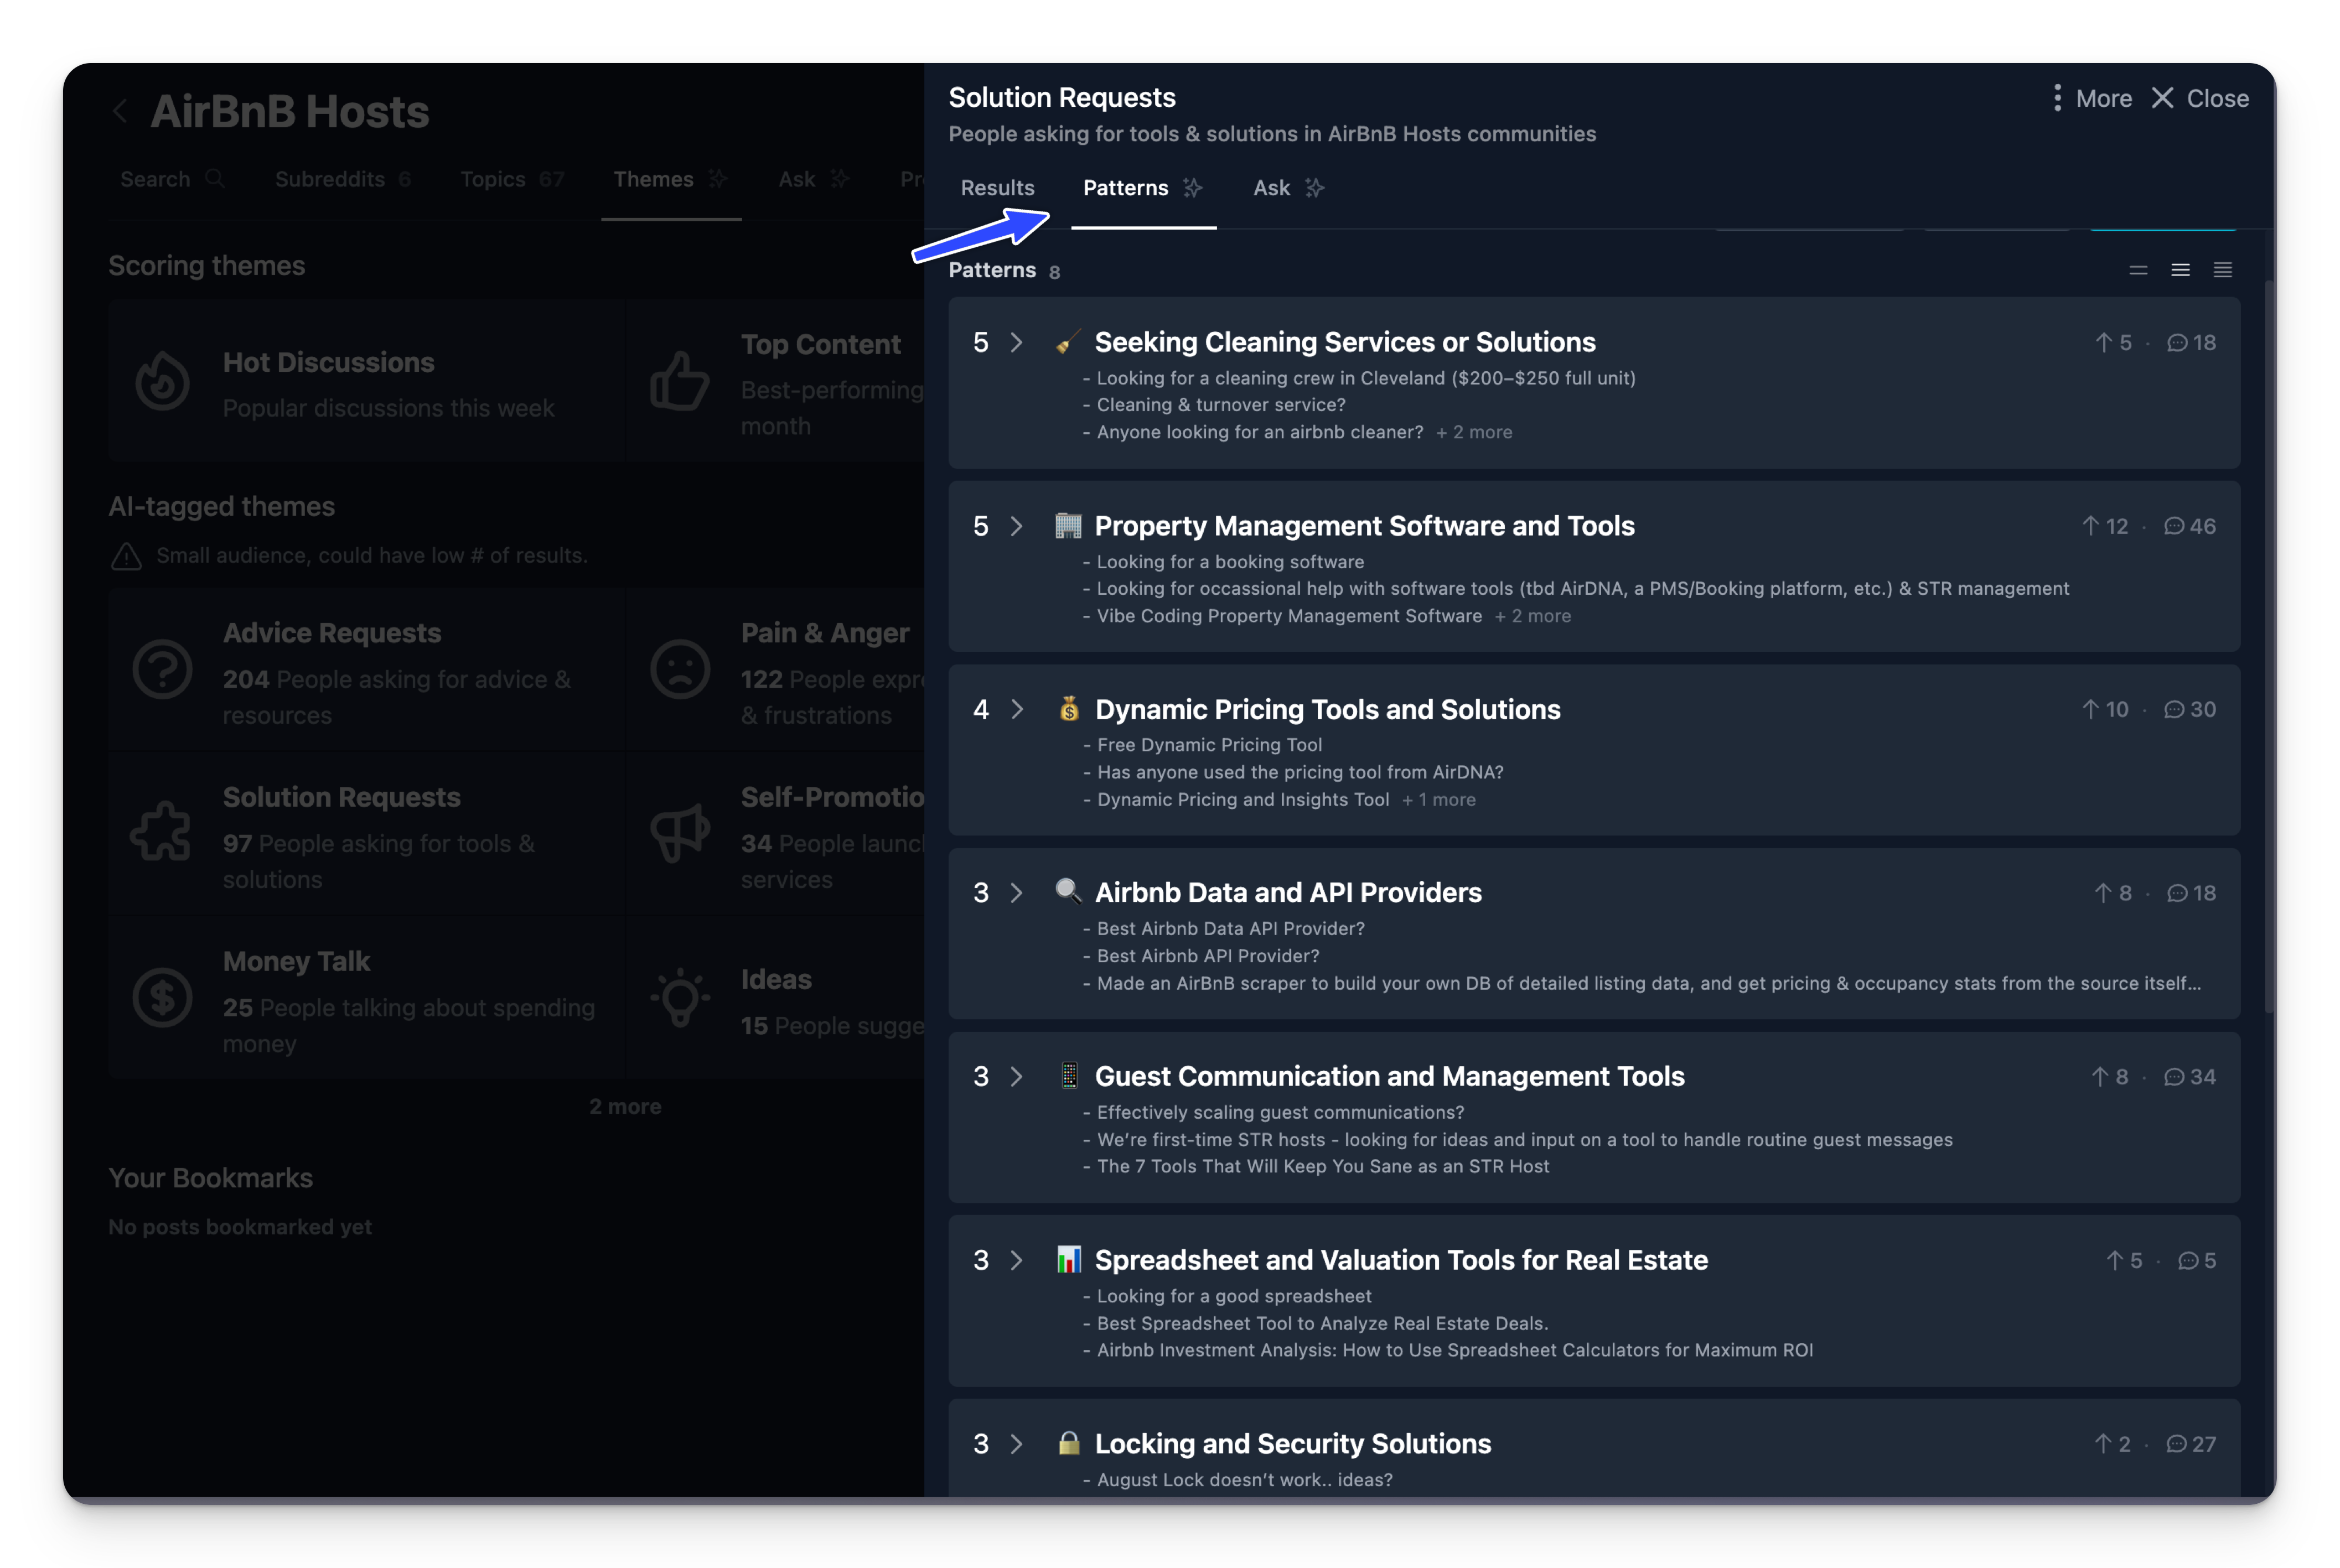Choose the medium three-line density view icon

click(2180, 270)
